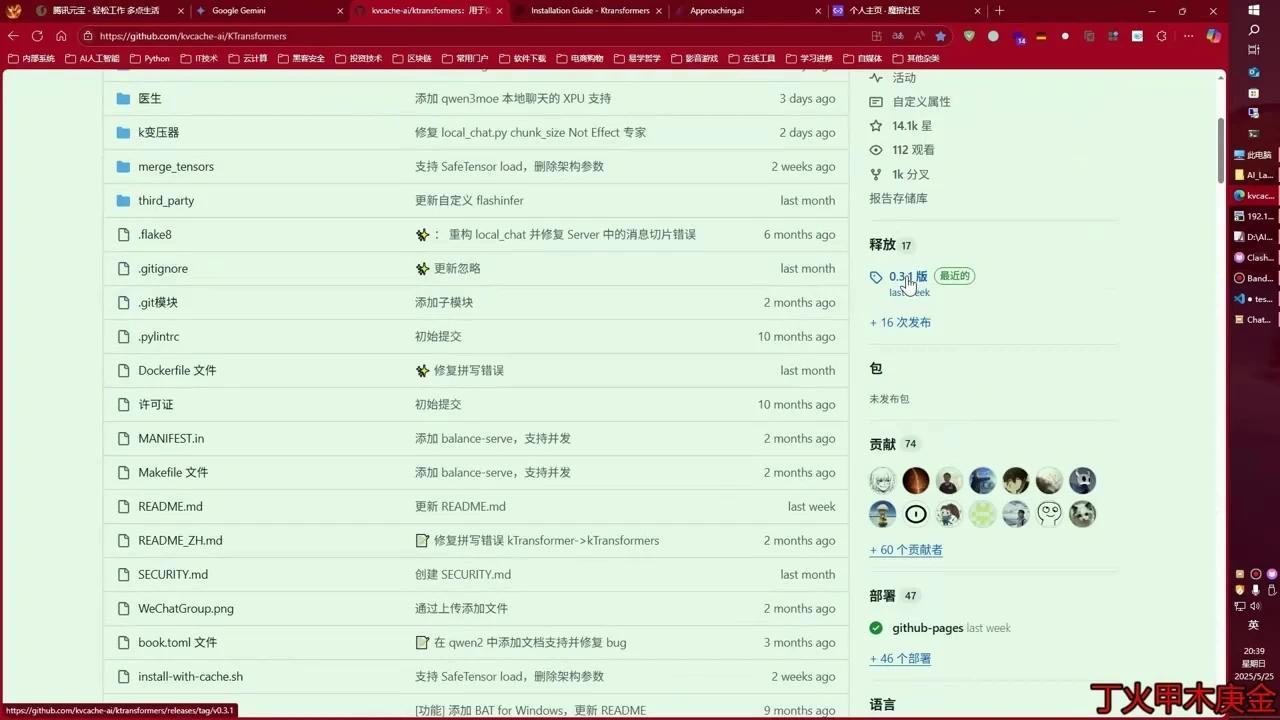Click the translate icon in the address bar
Viewport: 1280px width, 720px height.
coord(898,36)
